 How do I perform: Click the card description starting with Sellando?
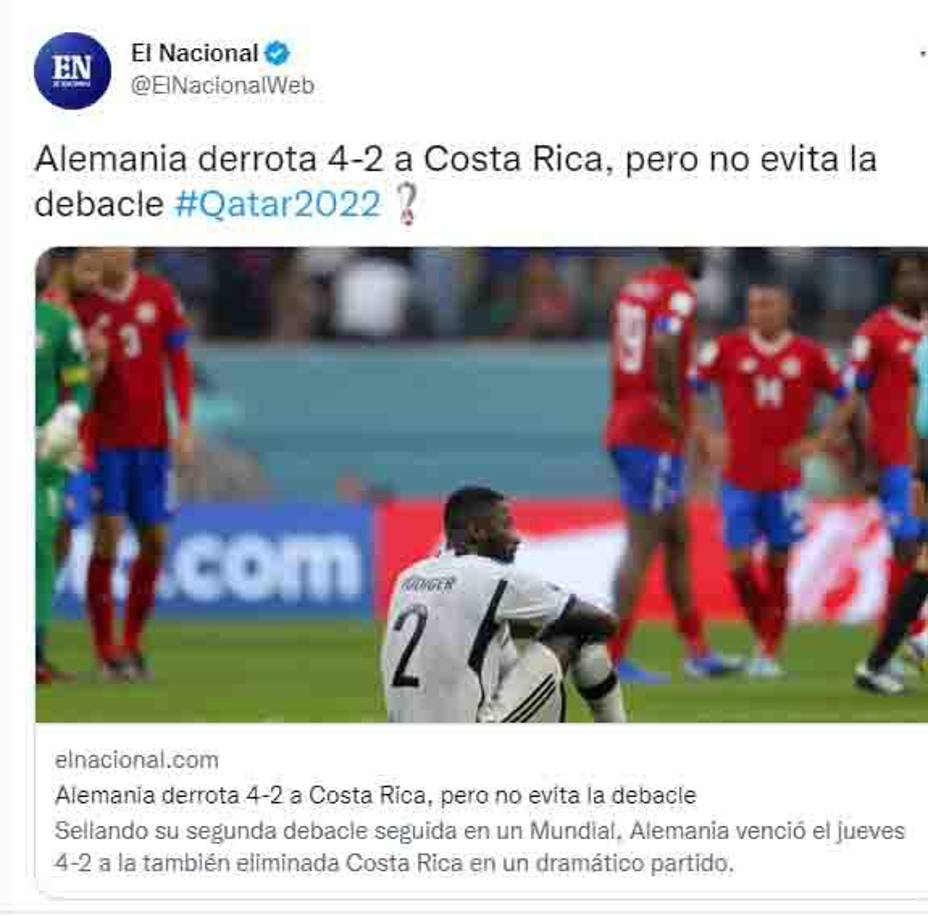point(480,847)
